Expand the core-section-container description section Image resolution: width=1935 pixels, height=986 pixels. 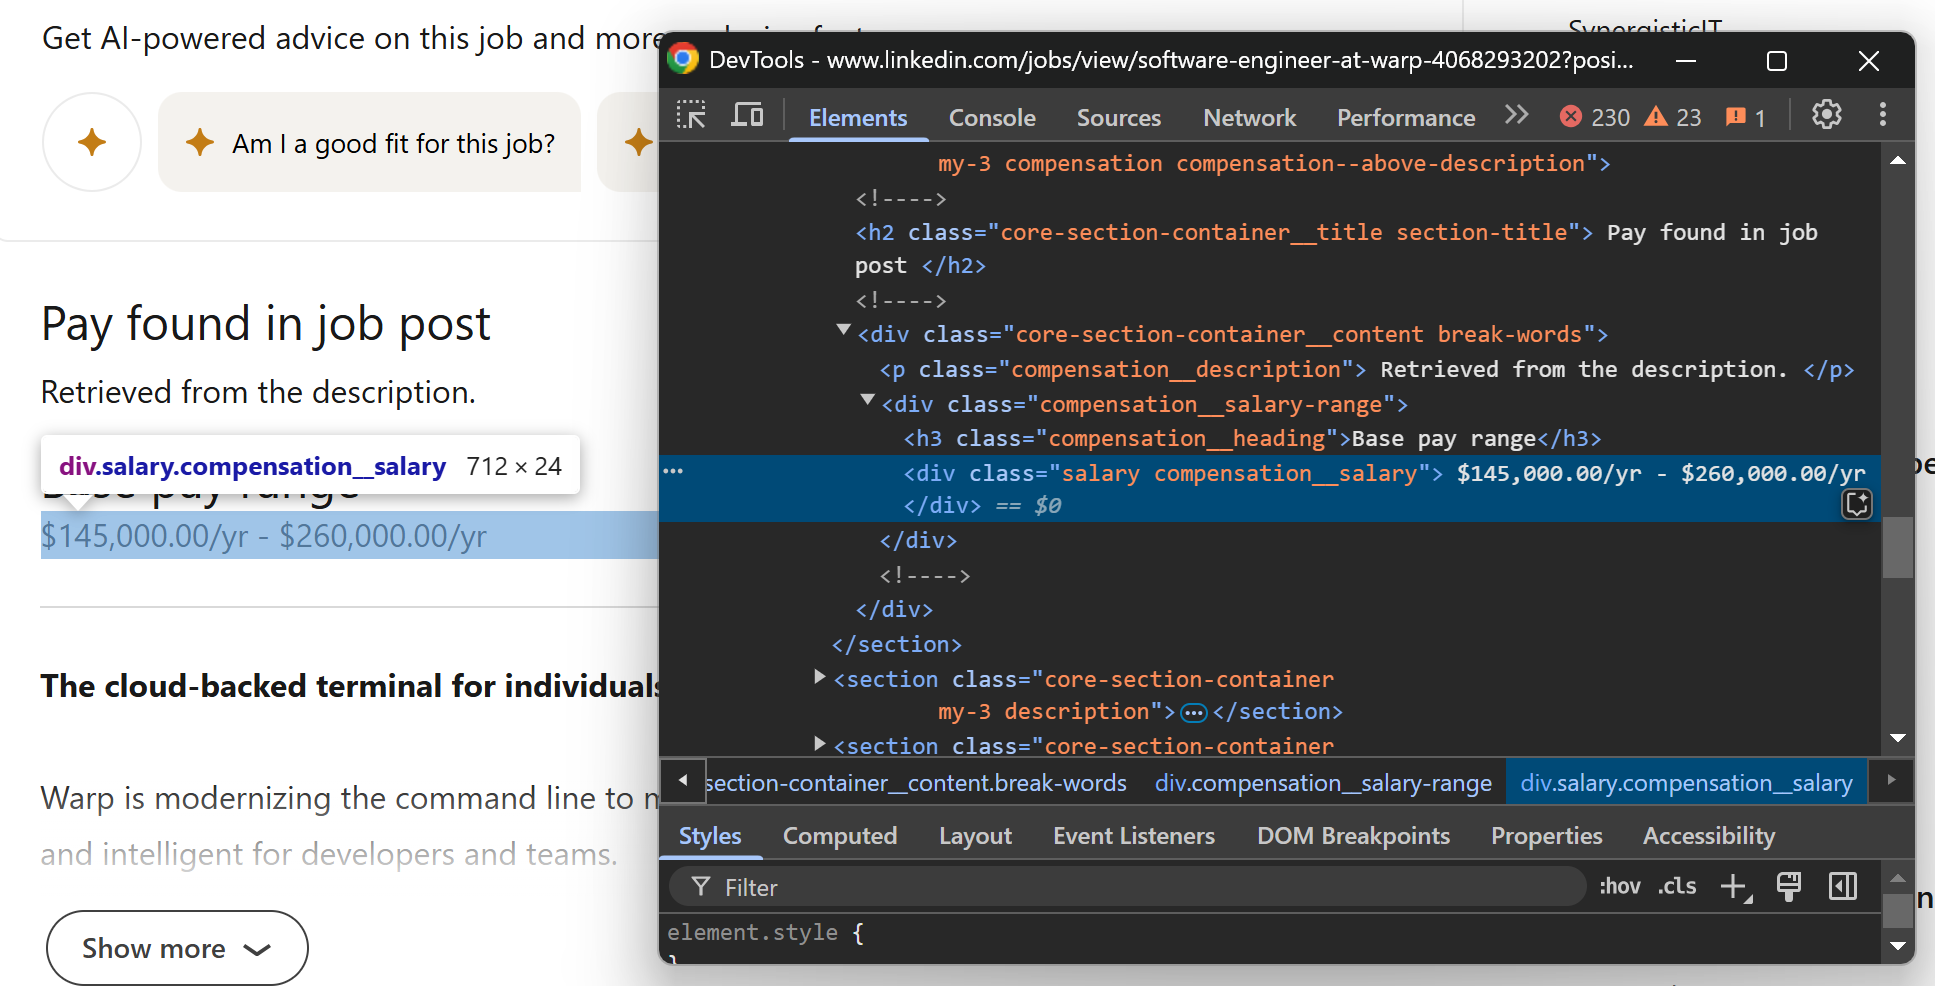(x=818, y=679)
